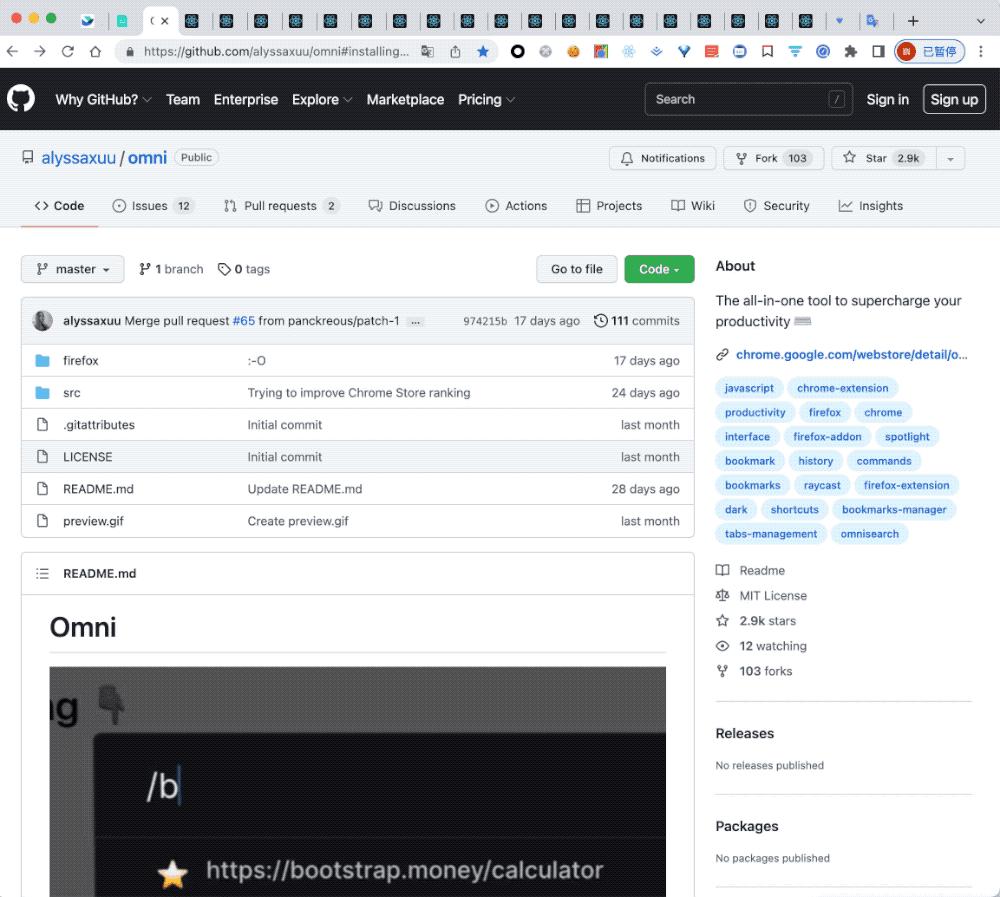This screenshot has width=1000, height=897.
Task: Open the MIT License link
Action: (773, 596)
